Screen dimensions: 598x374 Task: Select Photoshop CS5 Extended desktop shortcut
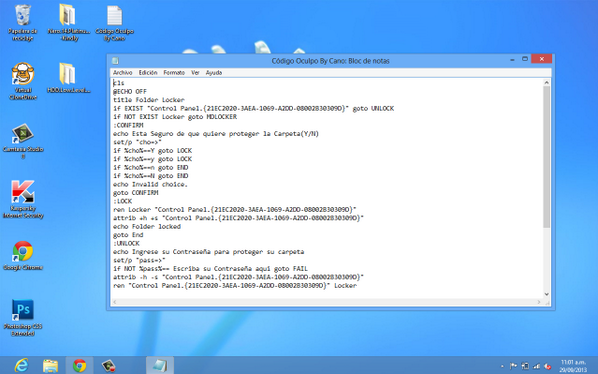[x=23, y=318]
